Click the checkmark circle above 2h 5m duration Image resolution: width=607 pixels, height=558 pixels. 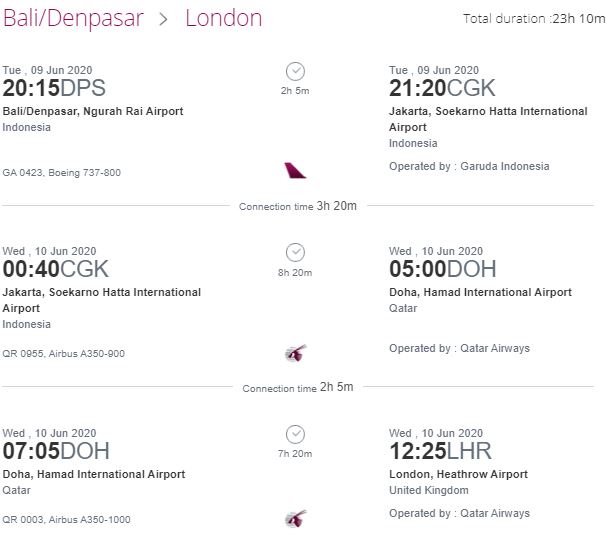pos(295,71)
